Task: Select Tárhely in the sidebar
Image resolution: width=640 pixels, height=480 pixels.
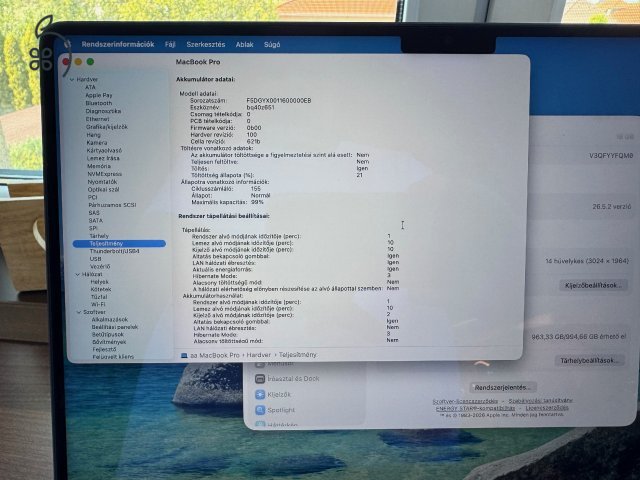Action: click(x=99, y=236)
